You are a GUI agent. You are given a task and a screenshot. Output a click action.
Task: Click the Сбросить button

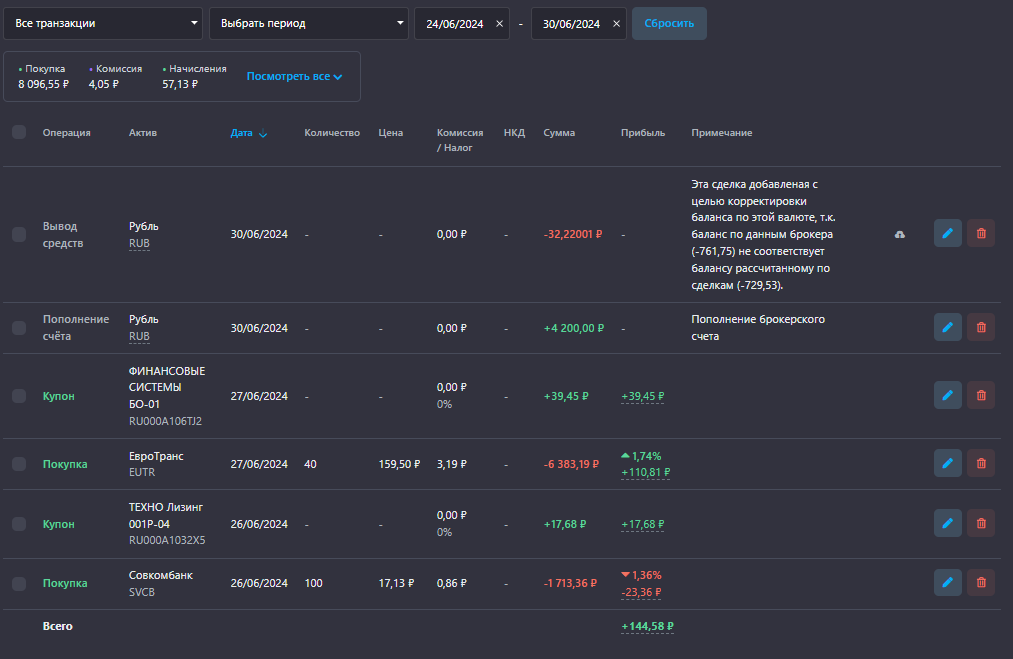[669, 23]
